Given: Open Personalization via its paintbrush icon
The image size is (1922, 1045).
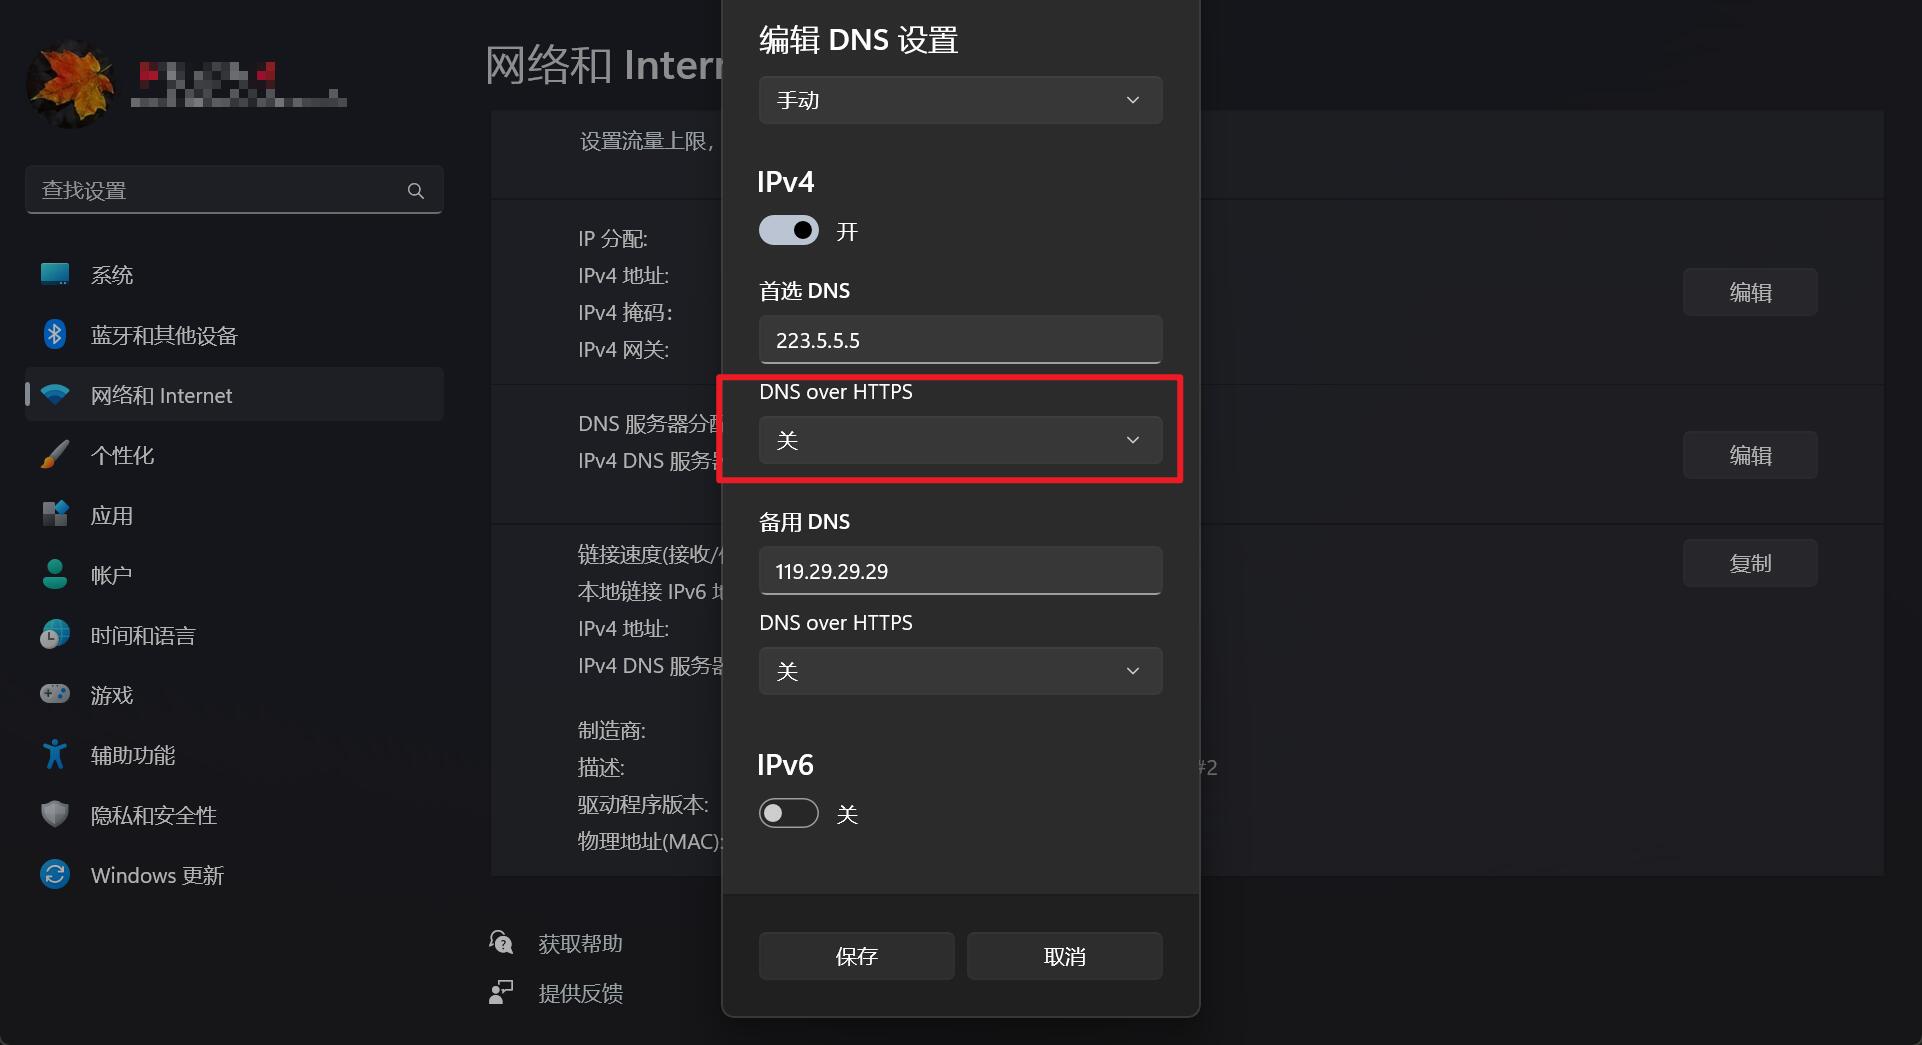Looking at the screenshot, I should [55, 455].
